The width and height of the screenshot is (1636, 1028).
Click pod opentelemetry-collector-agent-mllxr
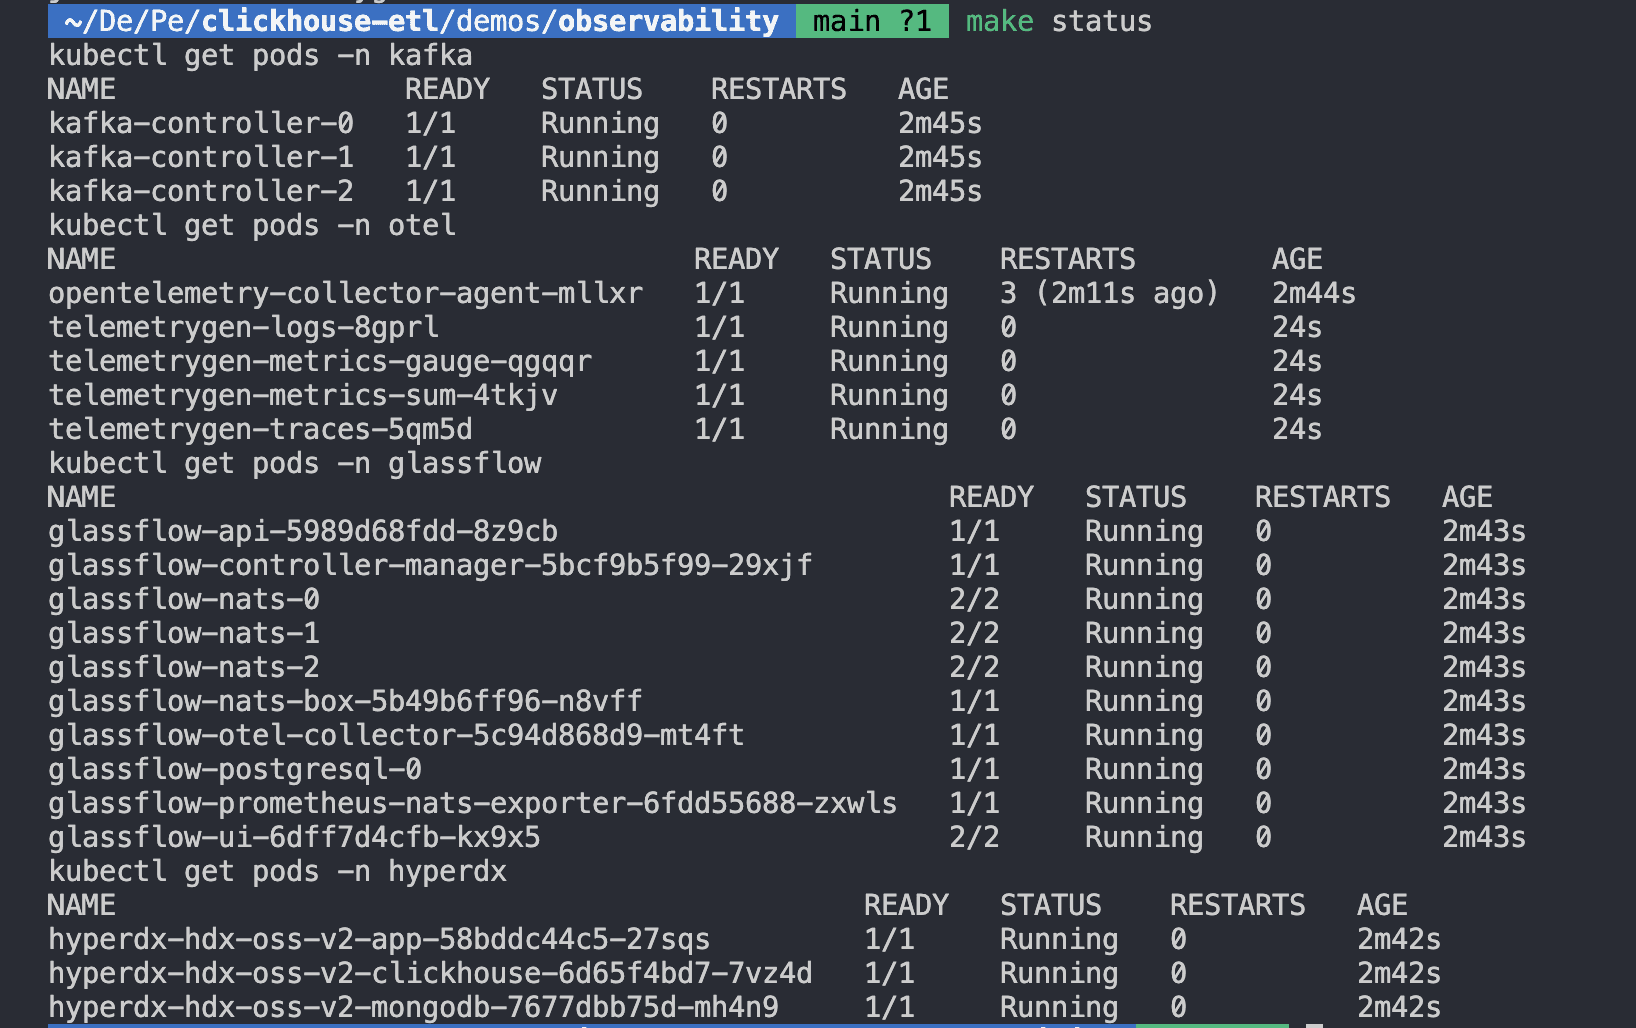[346, 293]
